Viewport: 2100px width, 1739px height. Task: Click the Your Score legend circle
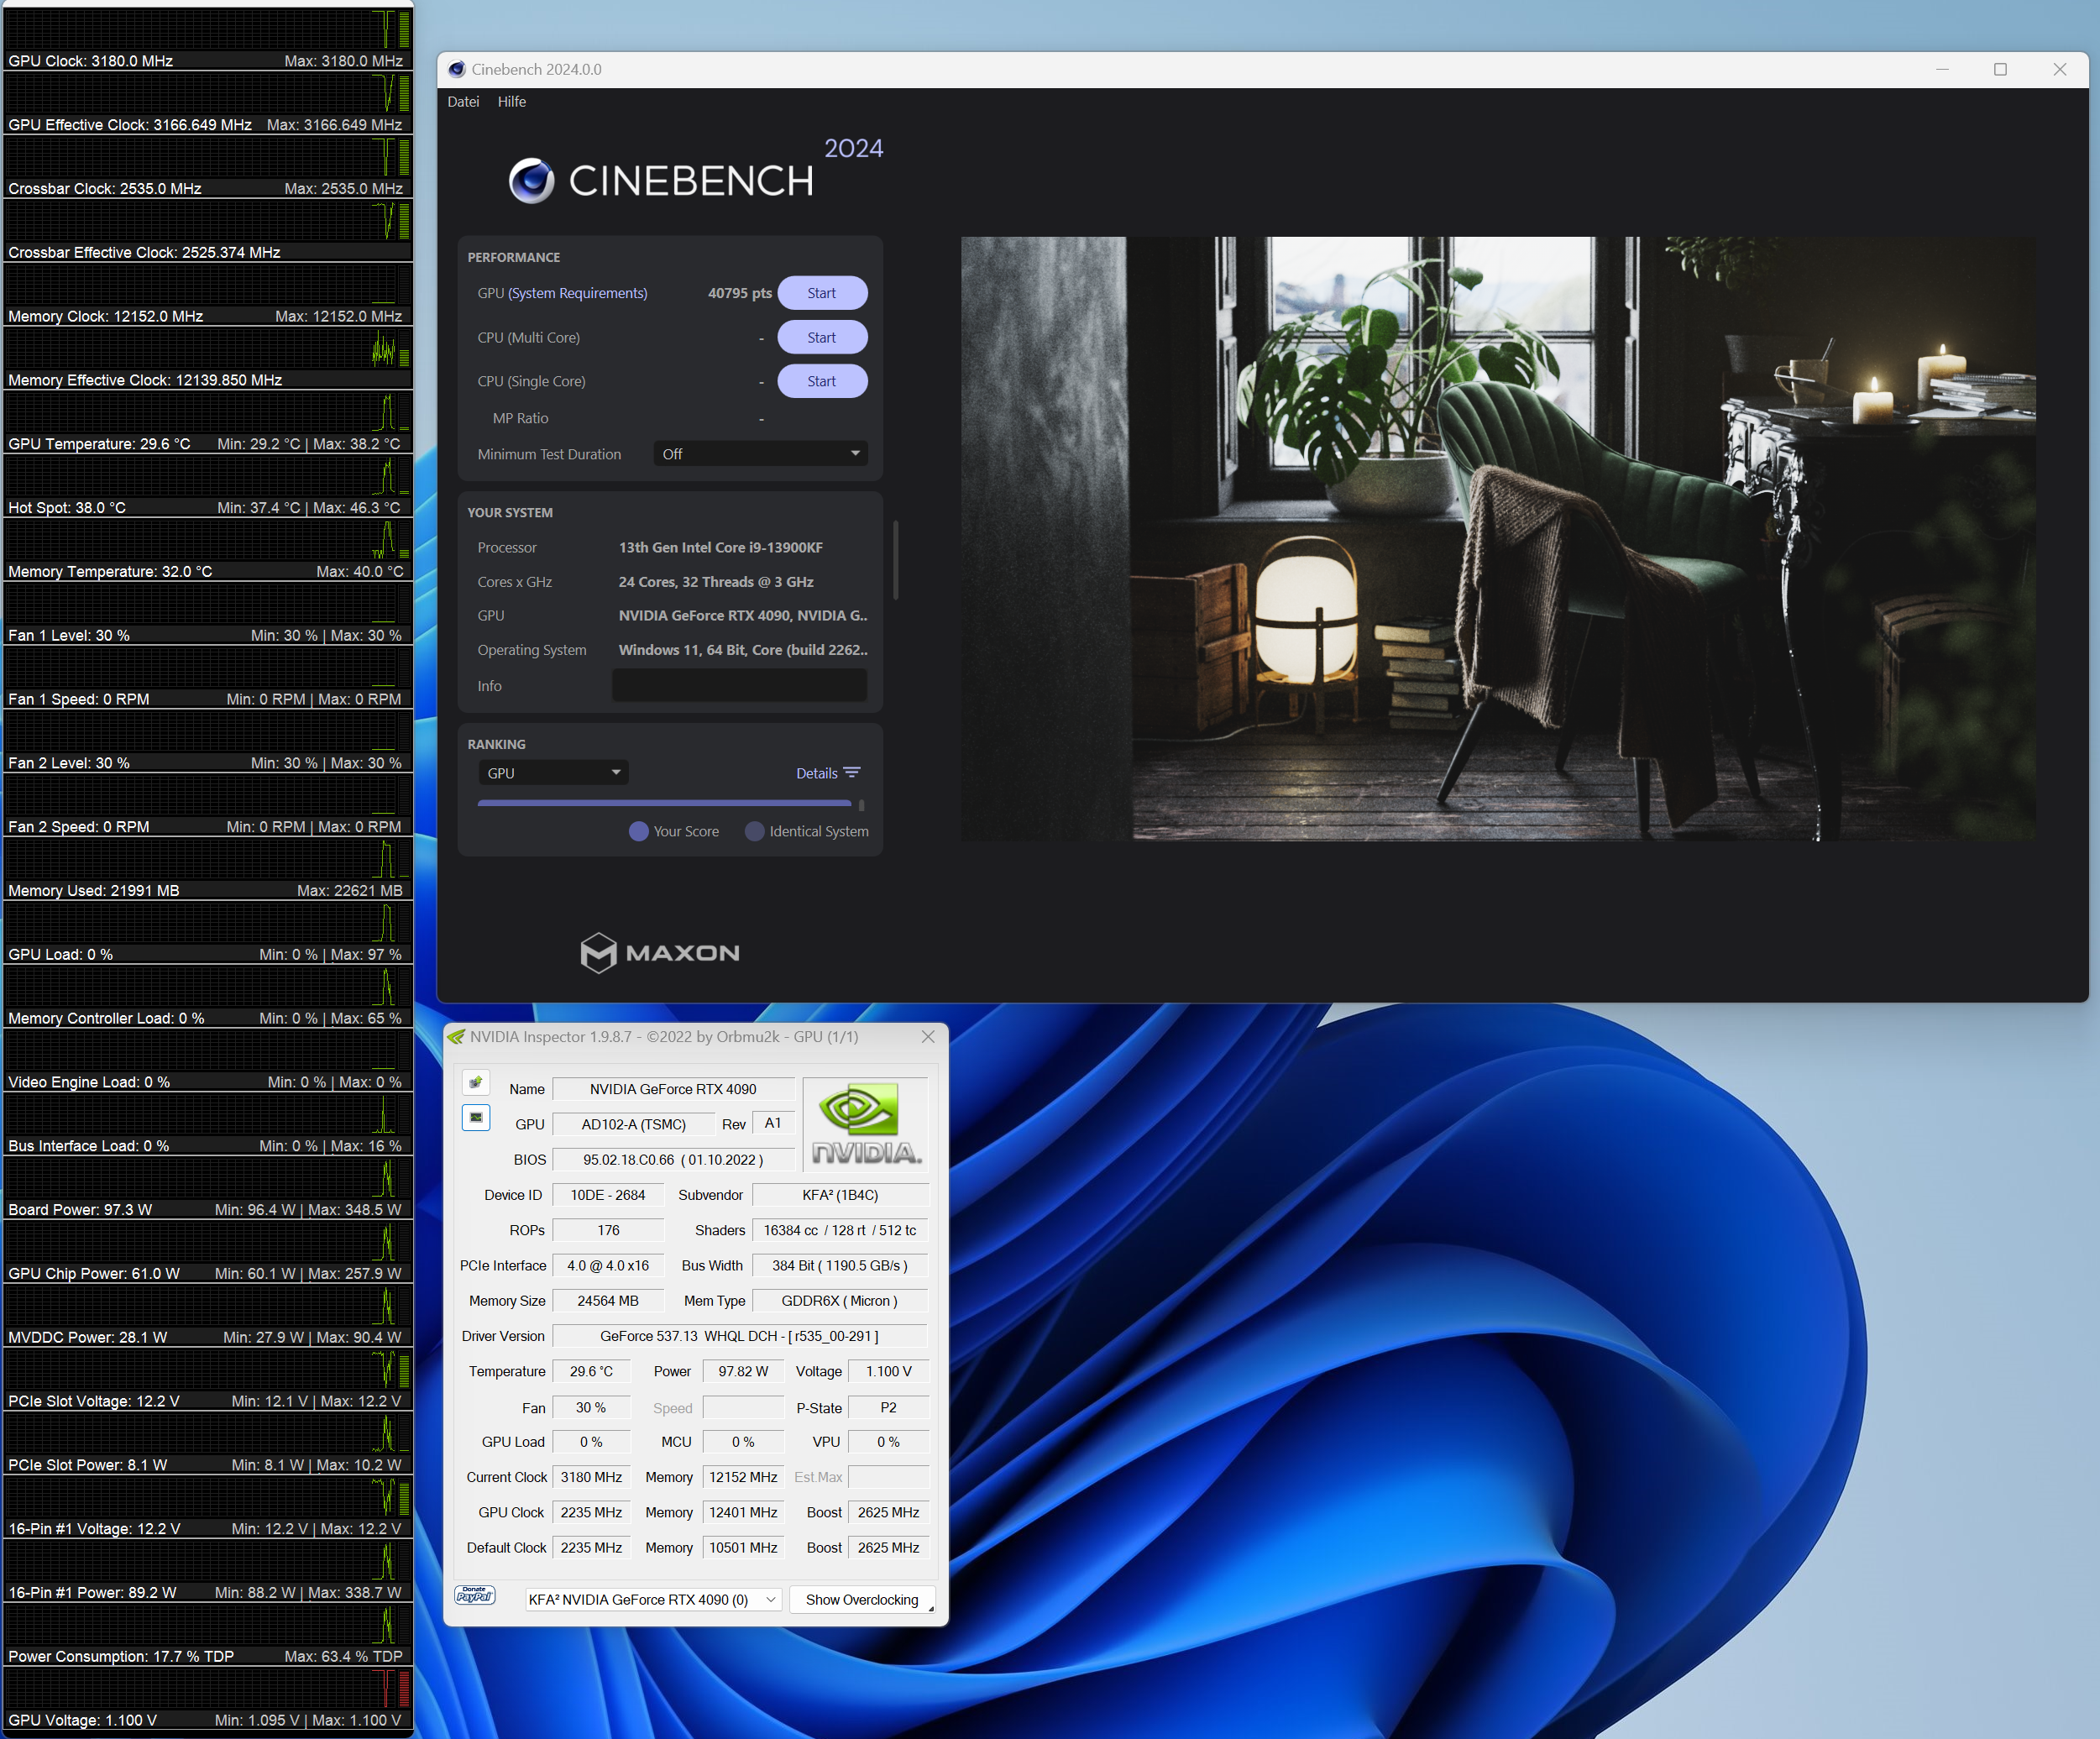[638, 831]
